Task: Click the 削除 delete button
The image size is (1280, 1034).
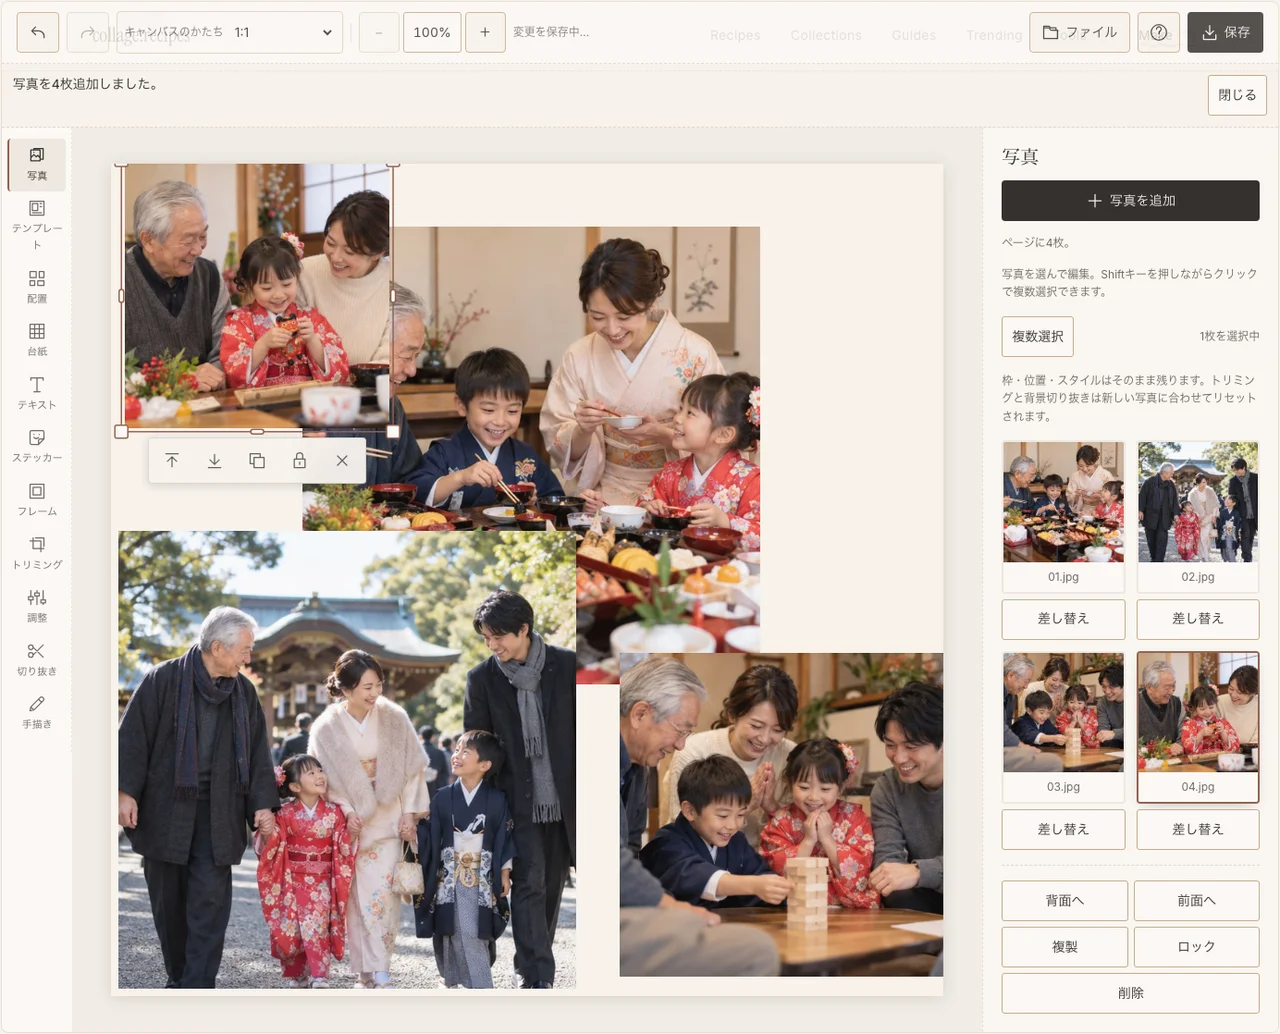Action: (x=1131, y=993)
